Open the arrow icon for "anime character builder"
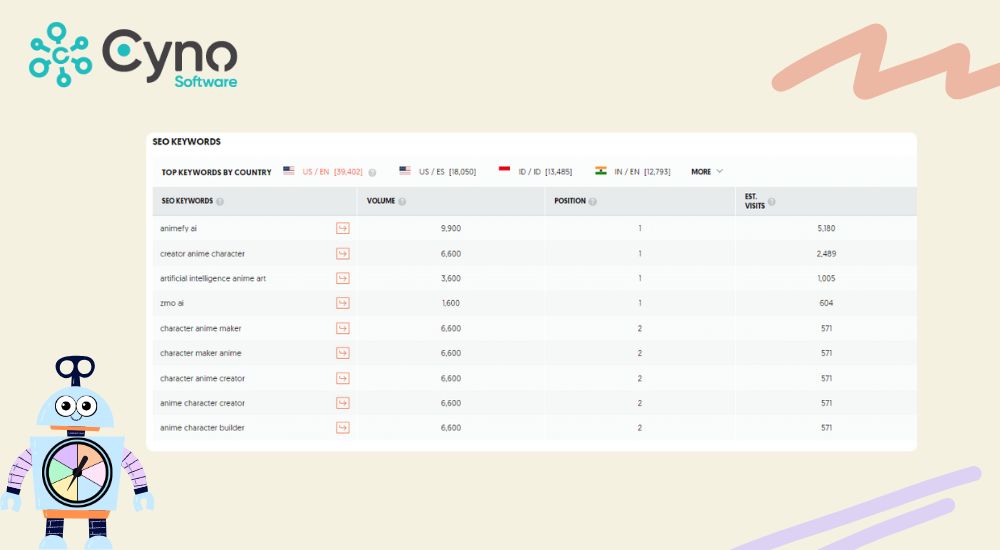The height and width of the screenshot is (550, 1000). (x=342, y=428)
